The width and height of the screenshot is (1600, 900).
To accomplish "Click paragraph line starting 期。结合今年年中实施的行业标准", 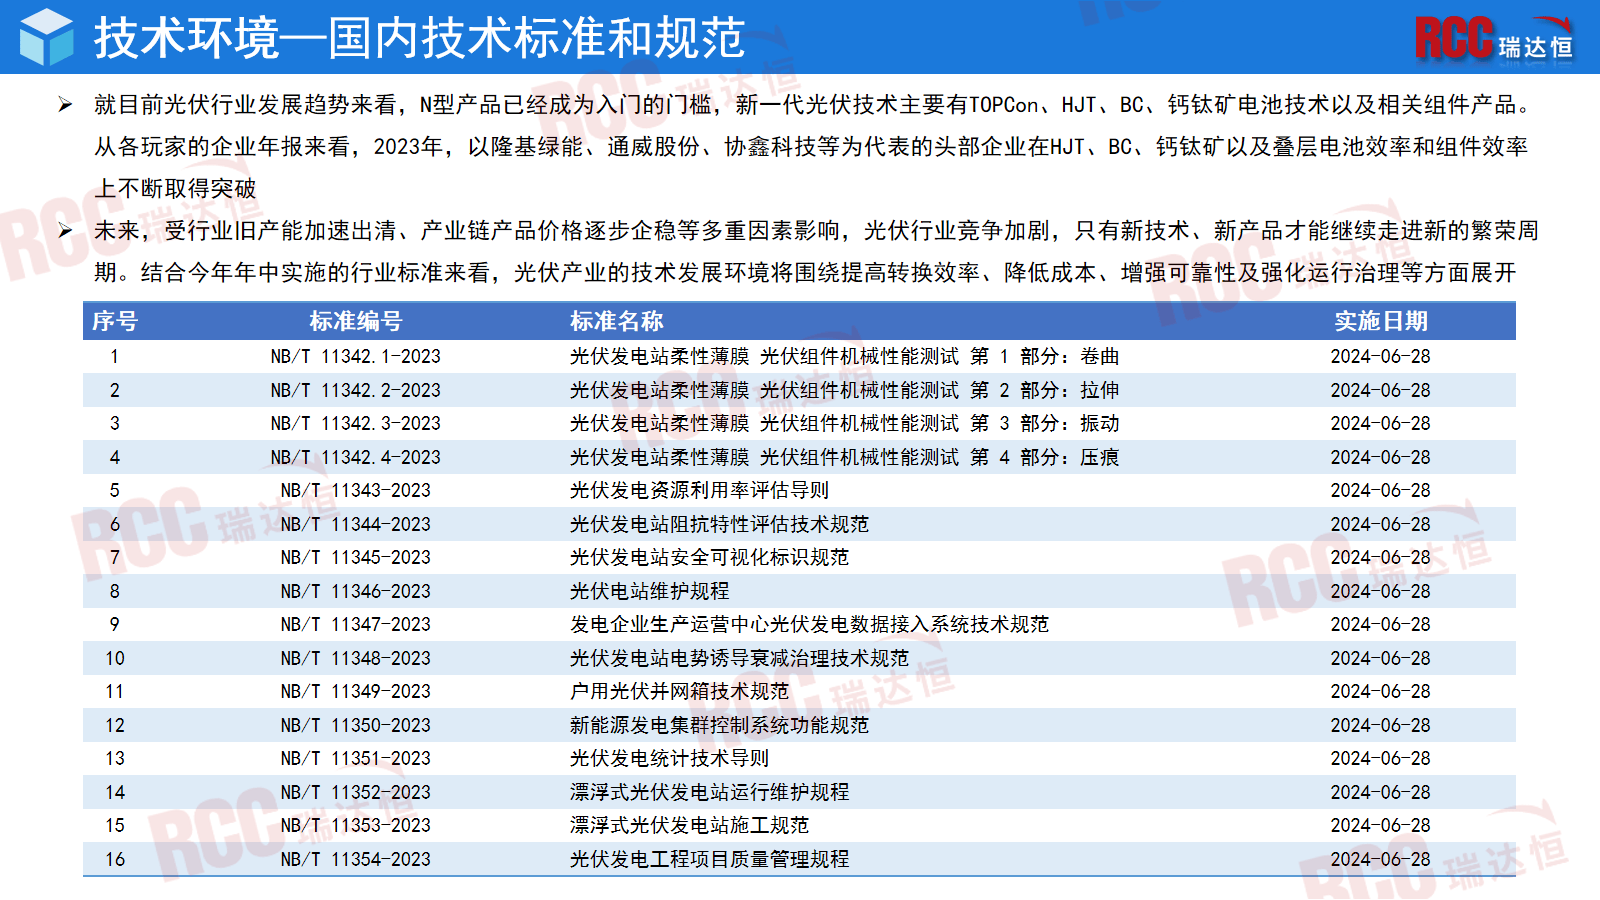I will (x=805, y=273).
